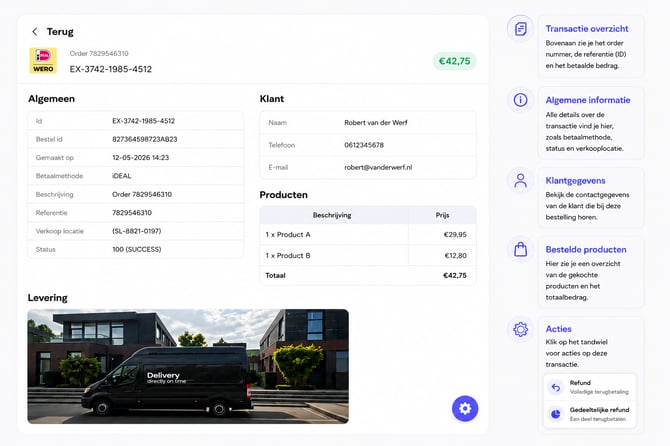Click the iDEAL WERO payment logo
The image size is (670, 446).
[43, 61]
